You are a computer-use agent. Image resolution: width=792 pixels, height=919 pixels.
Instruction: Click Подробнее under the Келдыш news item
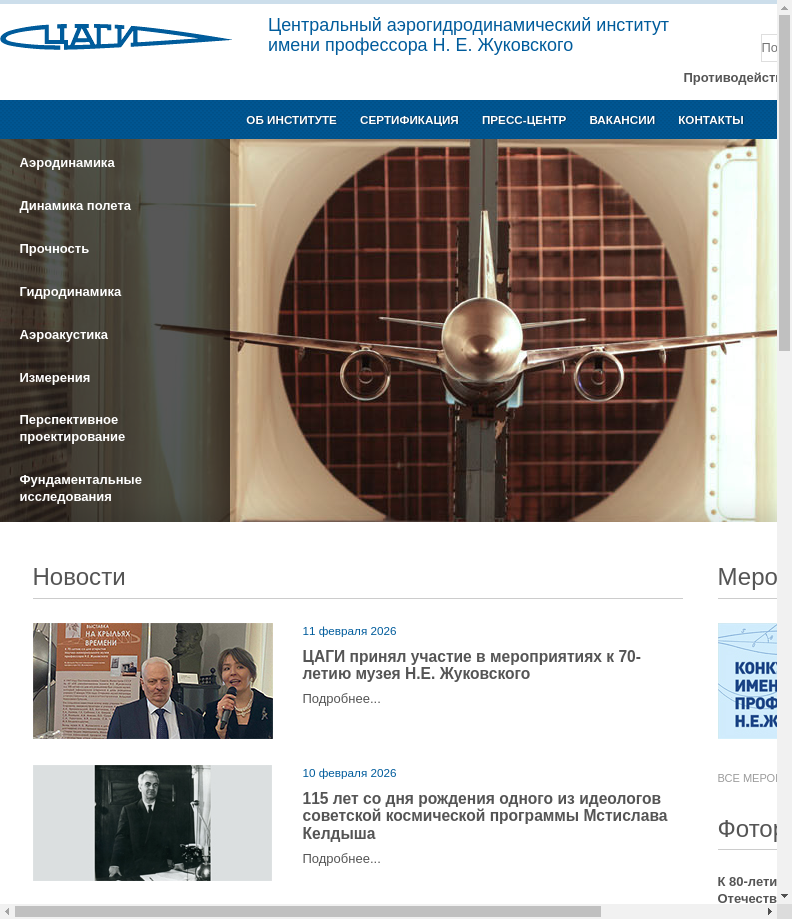[x=341, y=859]
